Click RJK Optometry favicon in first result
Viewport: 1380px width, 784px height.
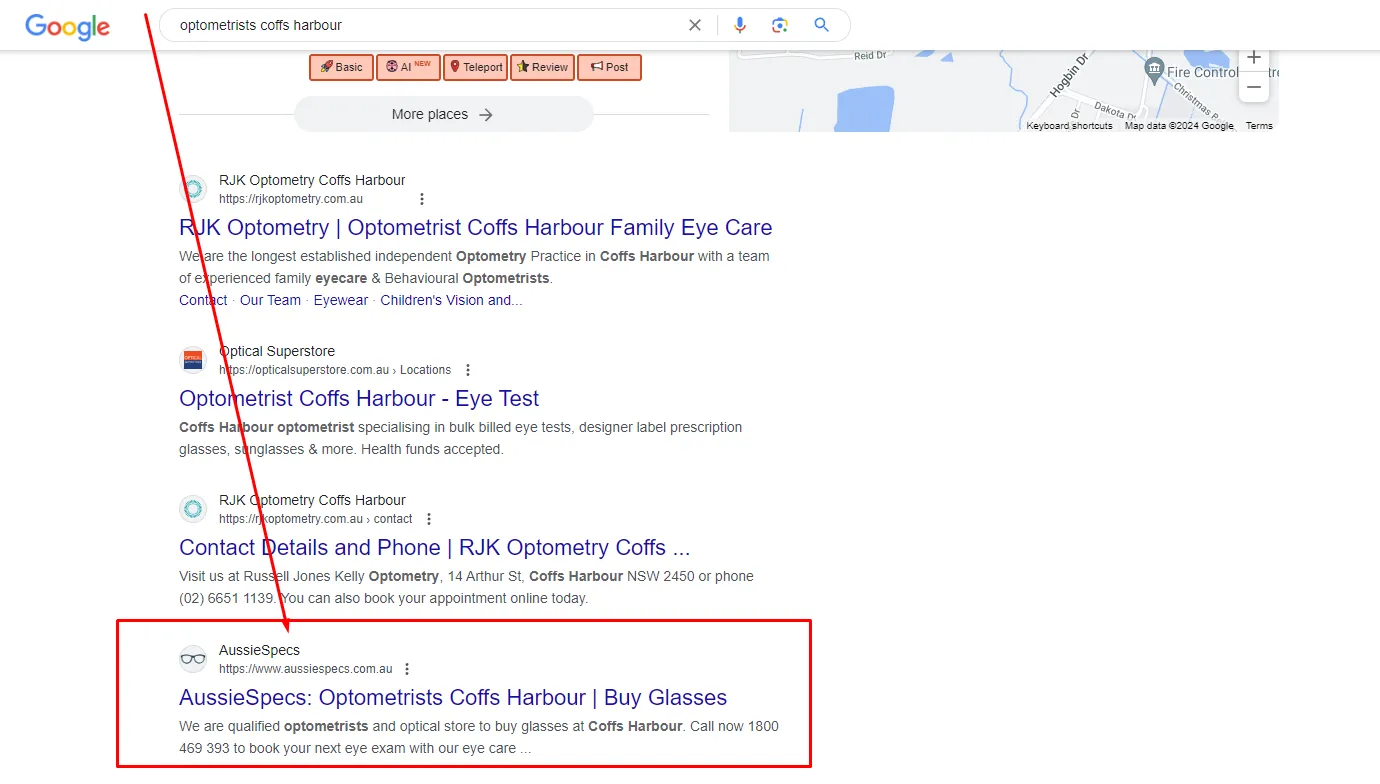(x=193, y=189)
